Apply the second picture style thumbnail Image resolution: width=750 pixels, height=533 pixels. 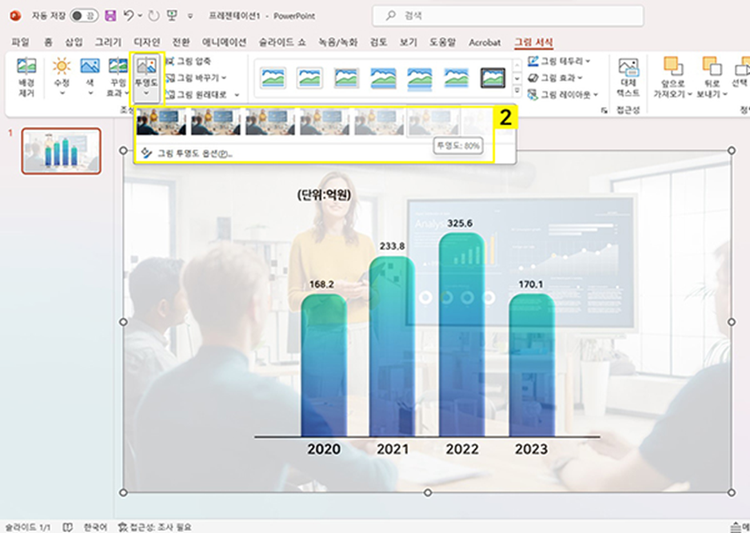309,78
